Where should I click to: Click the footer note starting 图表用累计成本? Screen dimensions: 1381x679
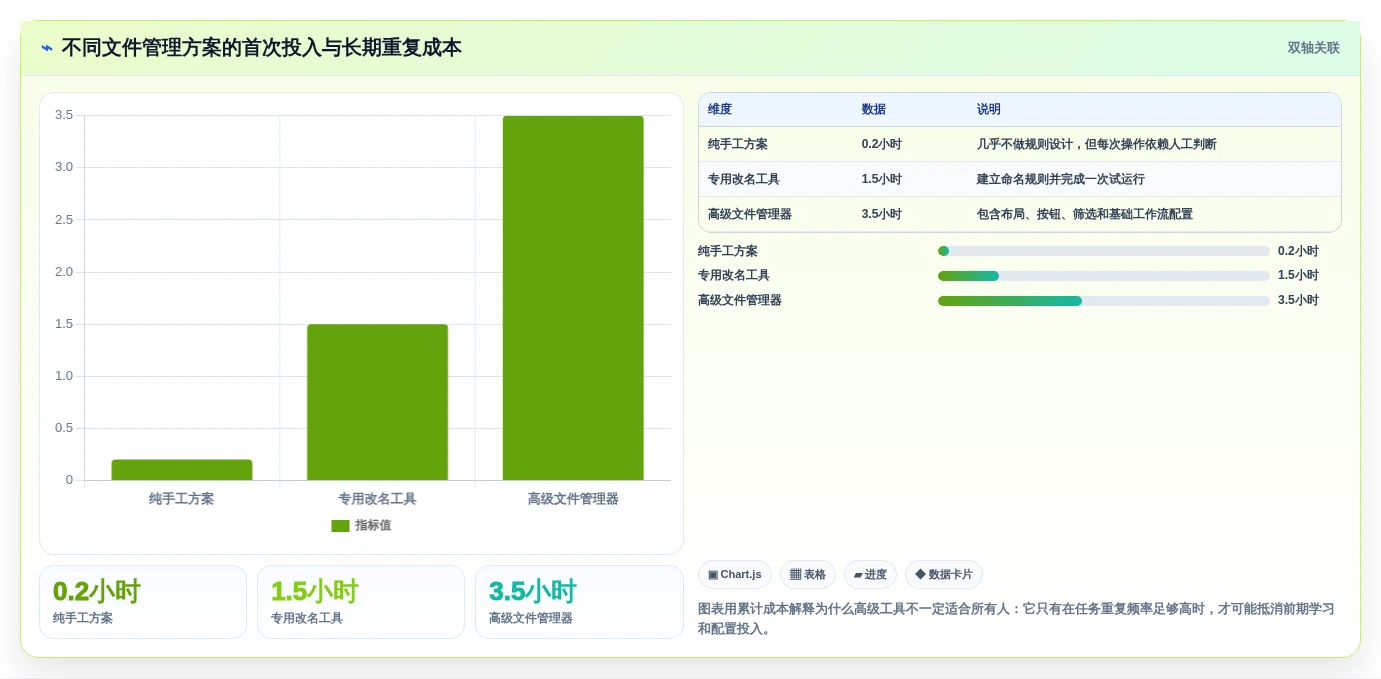click(1016, 618)
